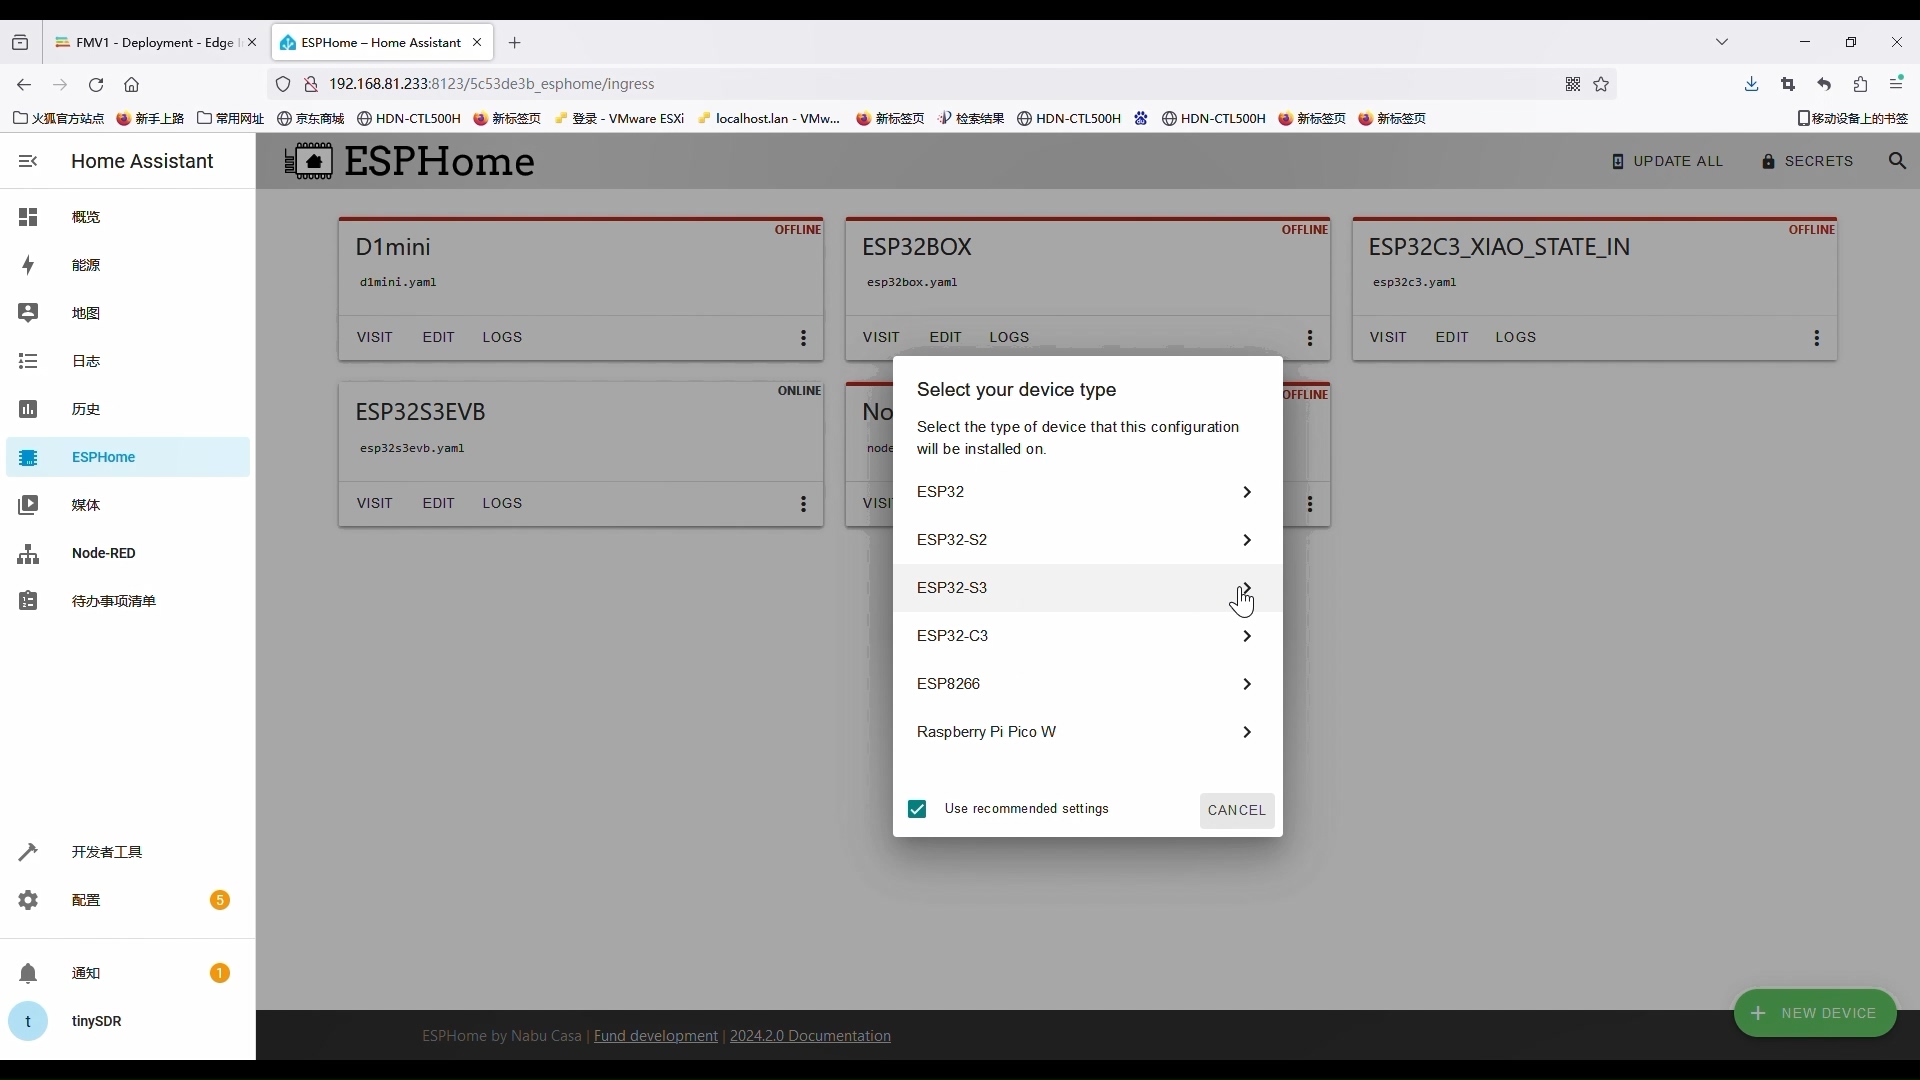Open the 通知 notifications bell icon
The height and width of the screenshot is (1080, 1920).
[28, 973]
